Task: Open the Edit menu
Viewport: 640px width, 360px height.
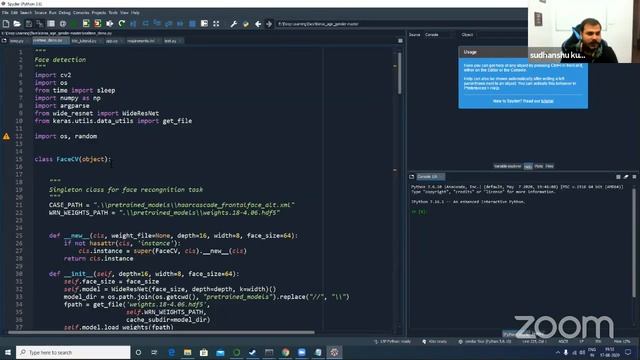Action: tap(14, 13)
